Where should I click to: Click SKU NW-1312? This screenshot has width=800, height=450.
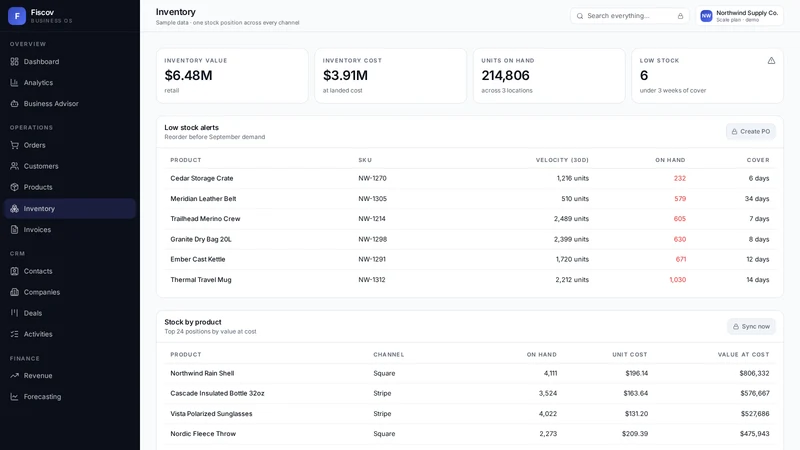(371, 280)
